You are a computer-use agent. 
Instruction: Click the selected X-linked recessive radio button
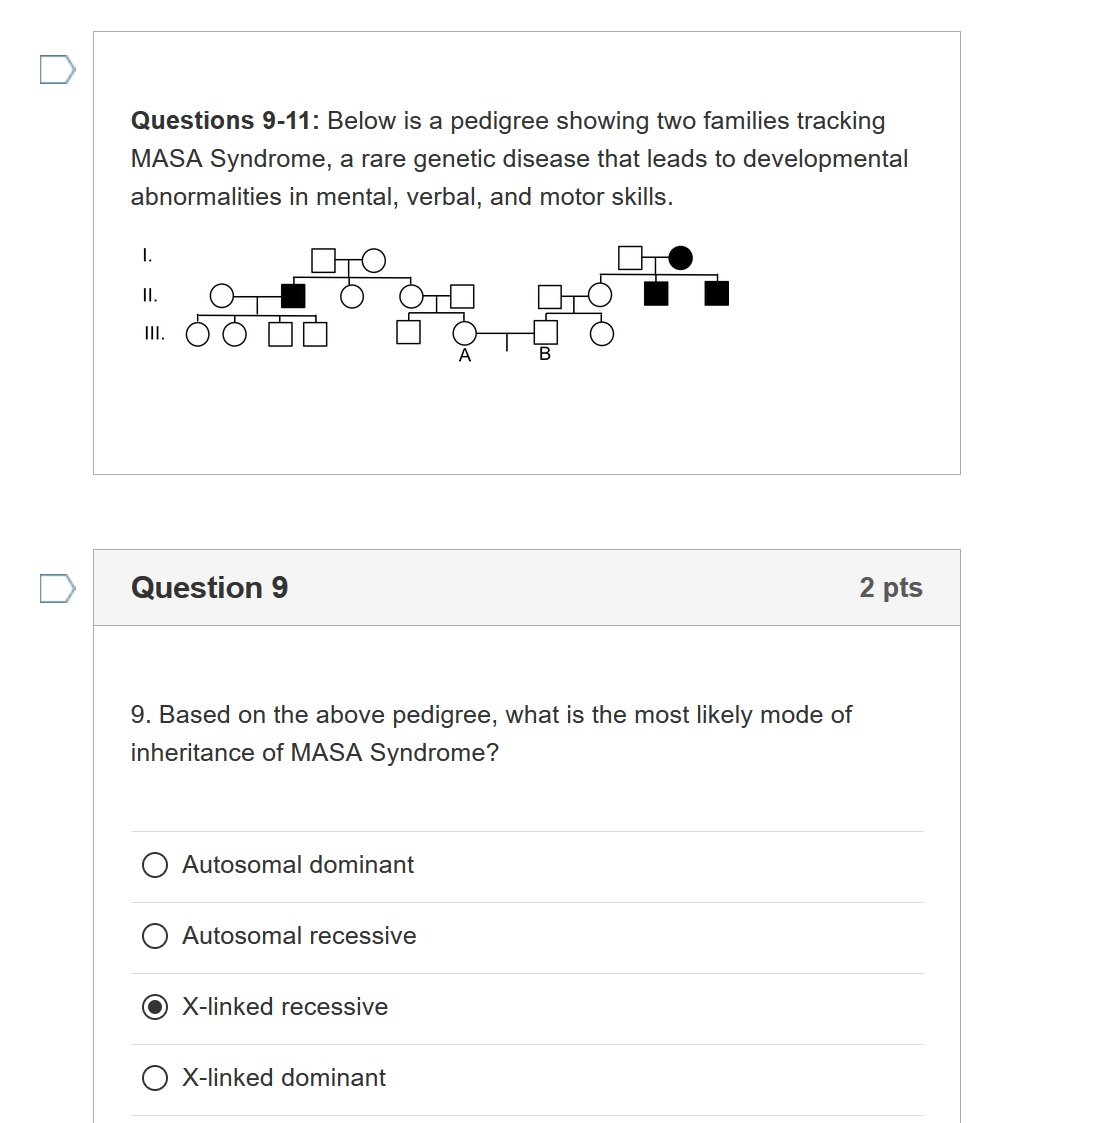coord(155,1007)
